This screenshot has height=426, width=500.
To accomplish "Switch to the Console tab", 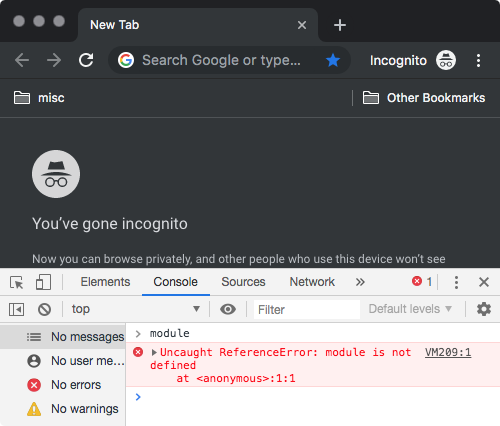I will pyautogui.click(x=176, y=282).
